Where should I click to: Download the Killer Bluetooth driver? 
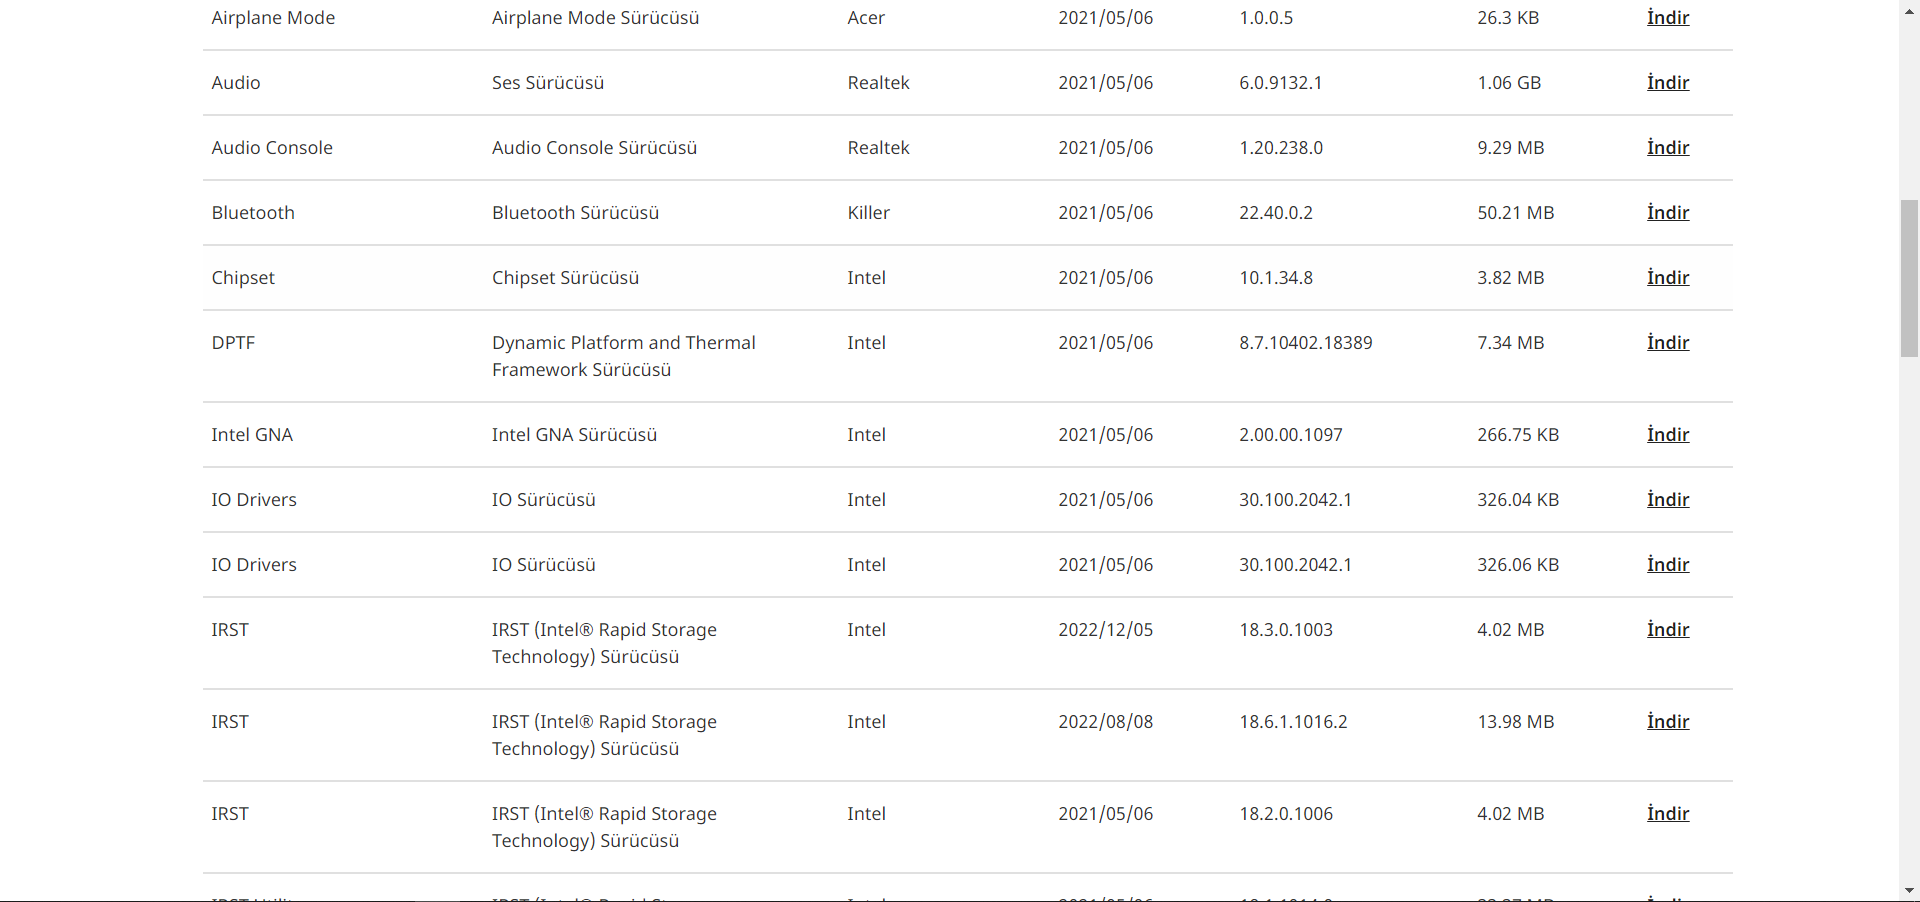click(1668, 213)
